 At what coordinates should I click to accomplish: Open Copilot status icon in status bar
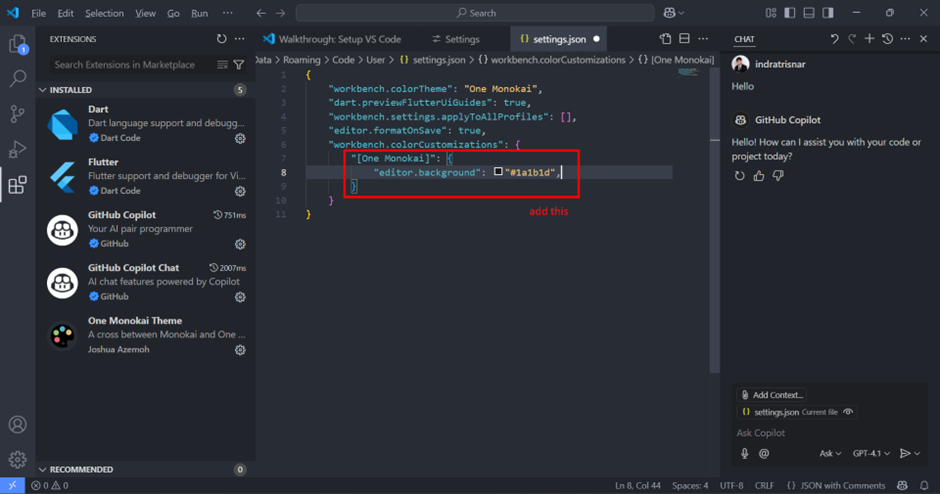902,486
